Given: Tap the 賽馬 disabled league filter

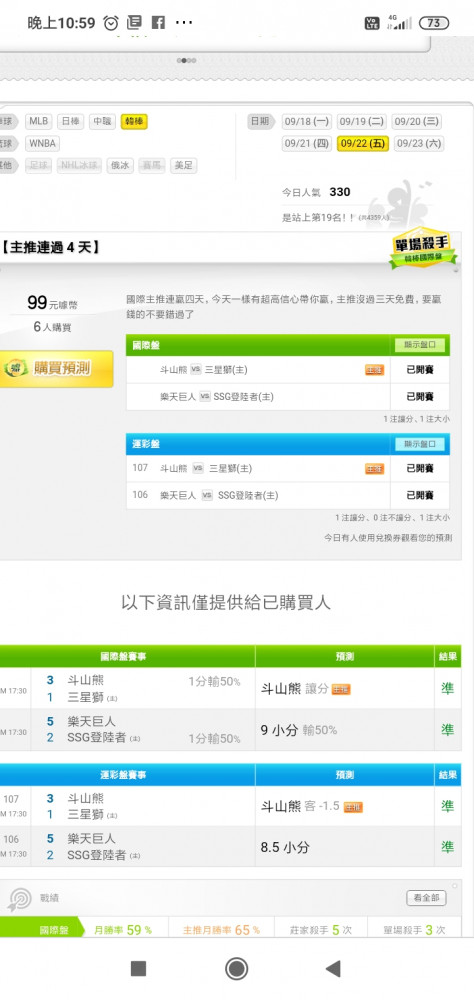Looking at the screenshot, I should point(152,166).
